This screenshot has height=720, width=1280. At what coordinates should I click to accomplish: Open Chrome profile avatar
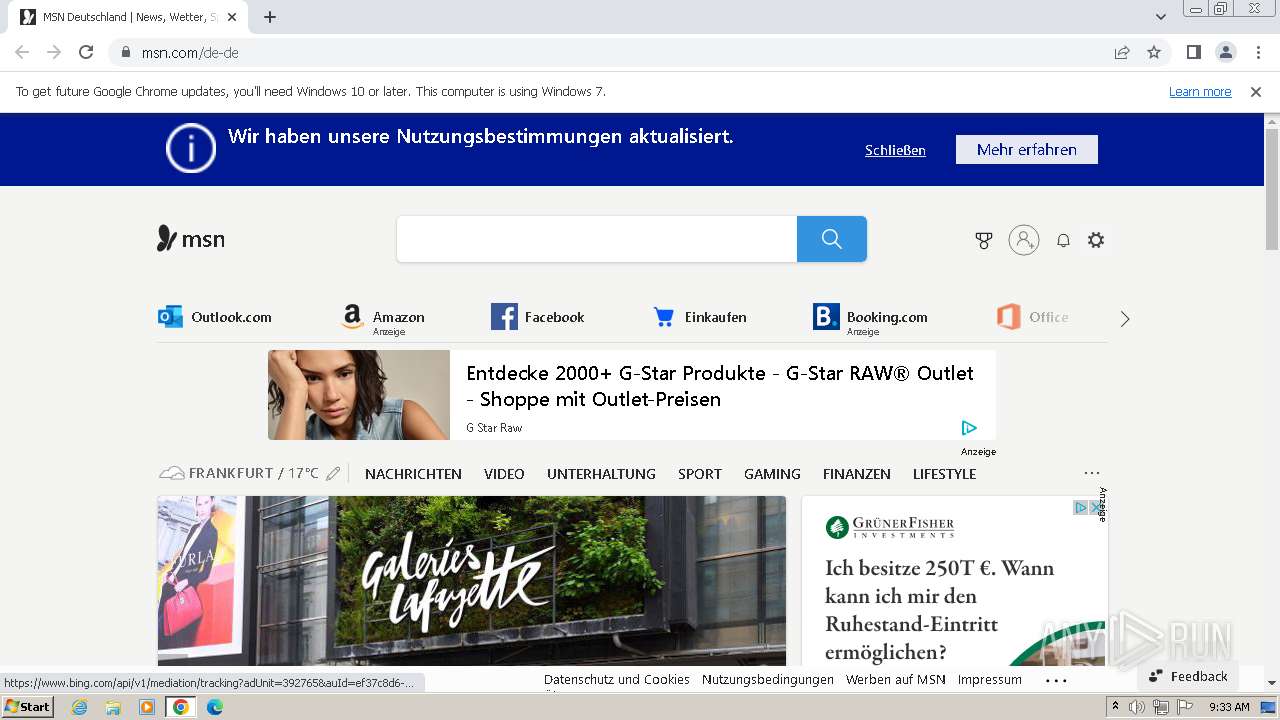pyautogui.click(x=1226, y=52)
